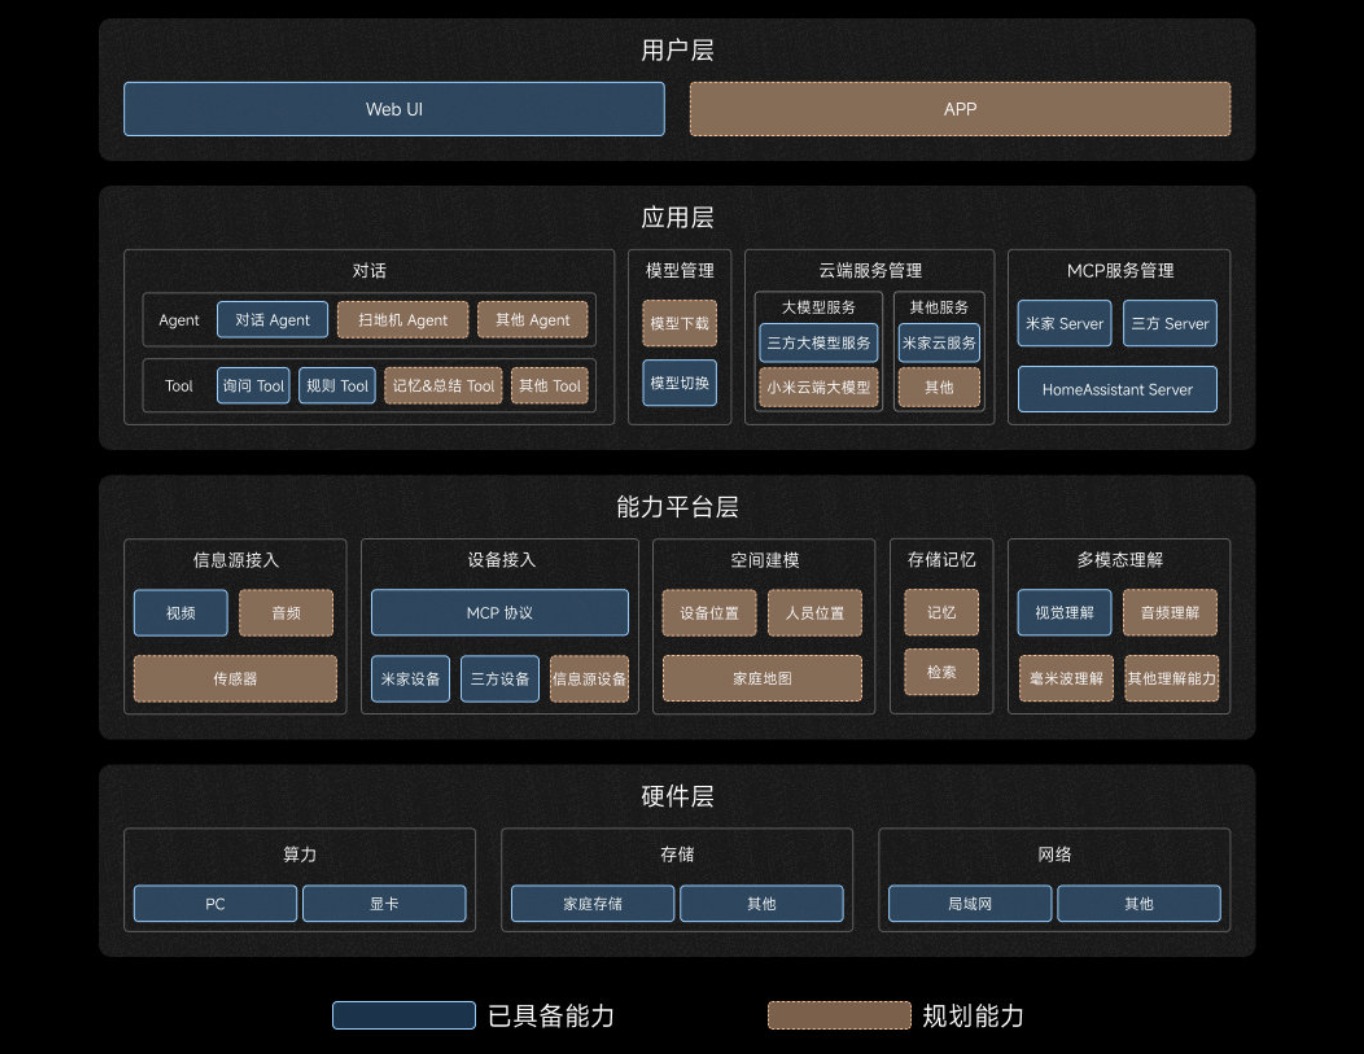Open the HomeAssistant Server box

coord(1117,389)
